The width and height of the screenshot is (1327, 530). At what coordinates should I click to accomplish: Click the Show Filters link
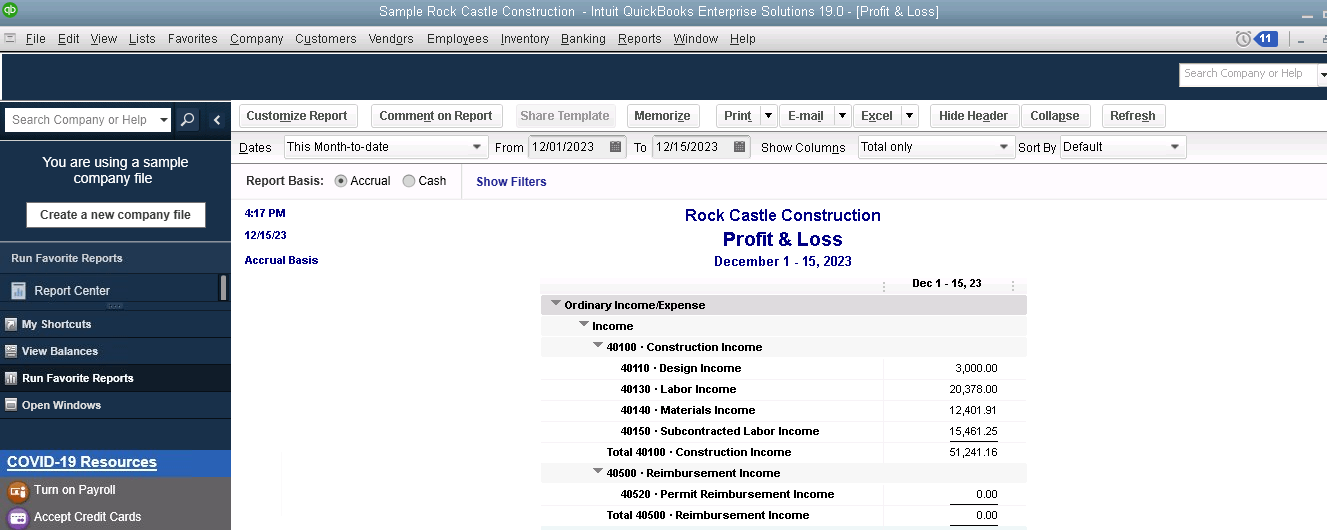511,182
